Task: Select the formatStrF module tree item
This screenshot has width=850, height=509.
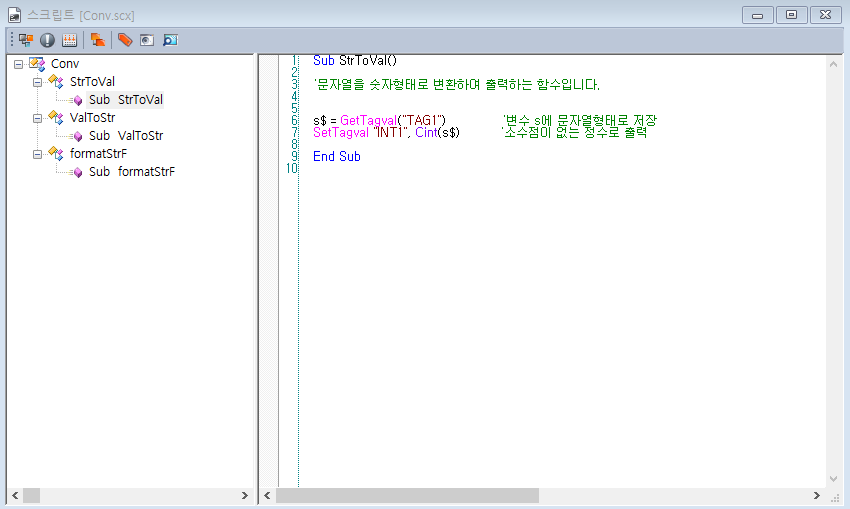Action: click(x=98, y=153)
